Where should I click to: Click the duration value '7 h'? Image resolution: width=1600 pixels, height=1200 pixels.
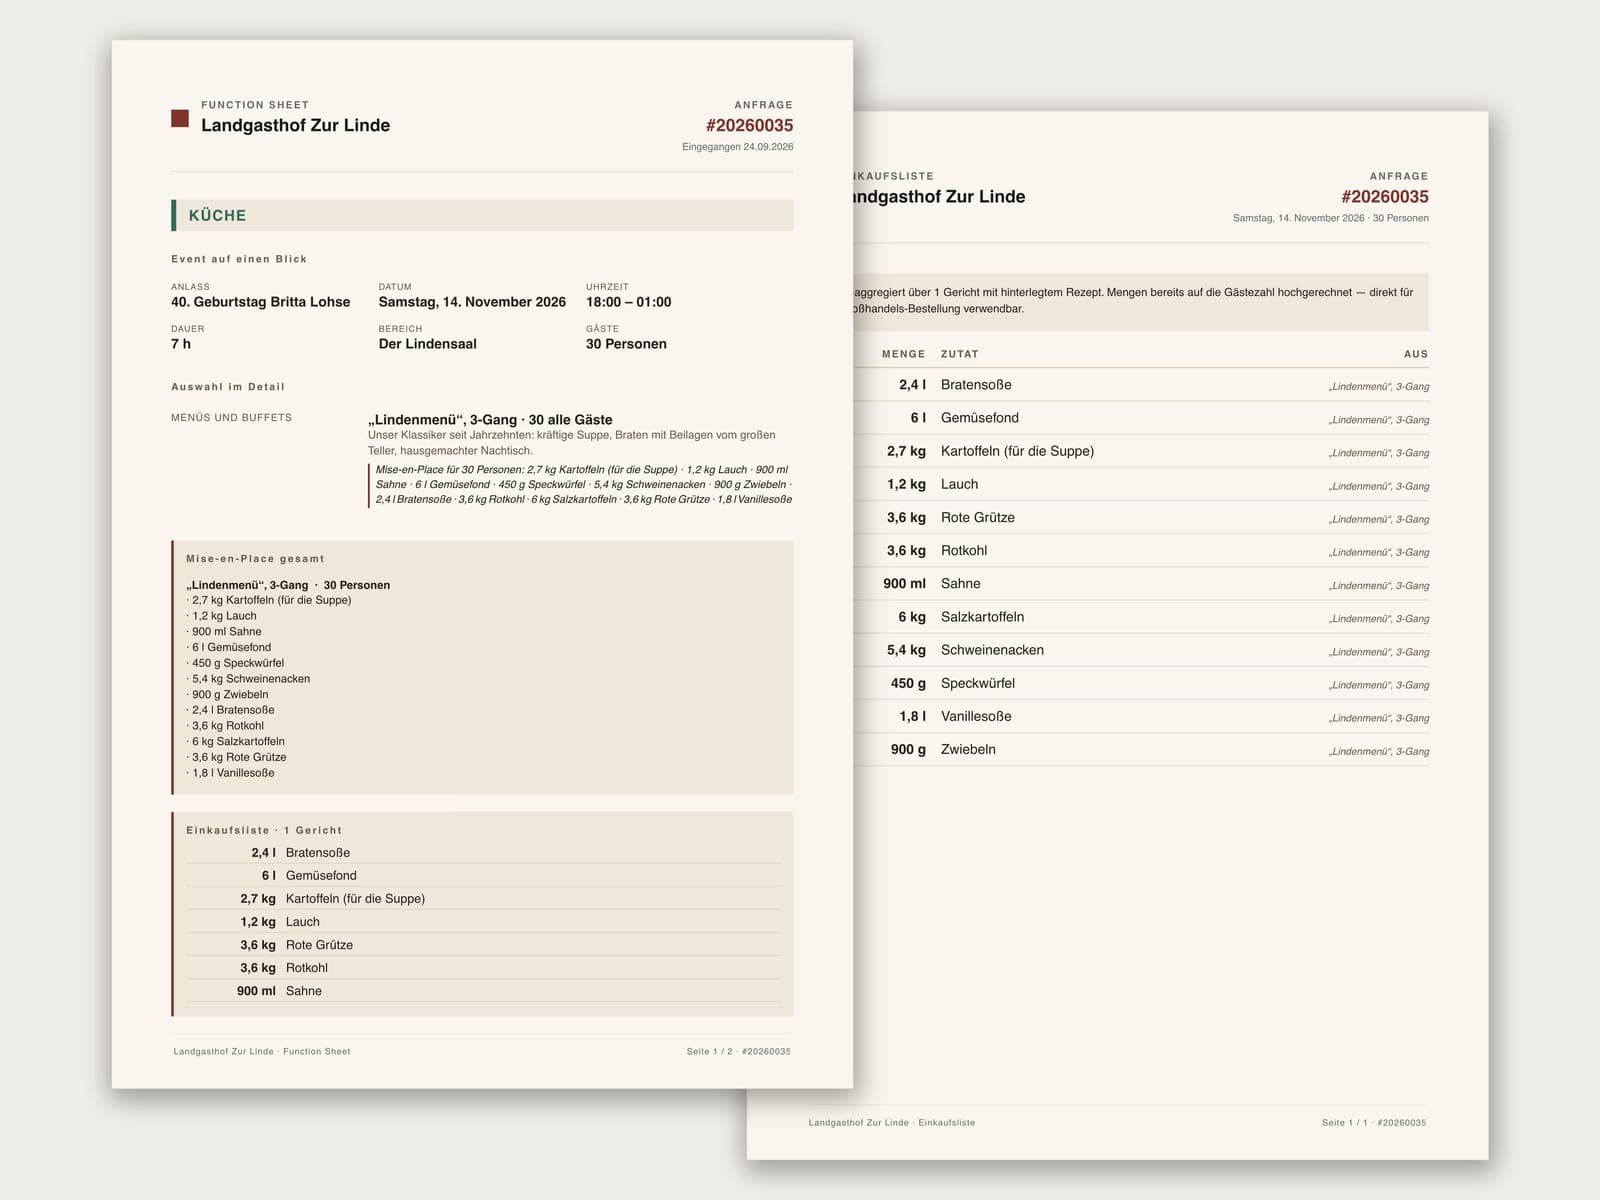click(x=181, y=344)
